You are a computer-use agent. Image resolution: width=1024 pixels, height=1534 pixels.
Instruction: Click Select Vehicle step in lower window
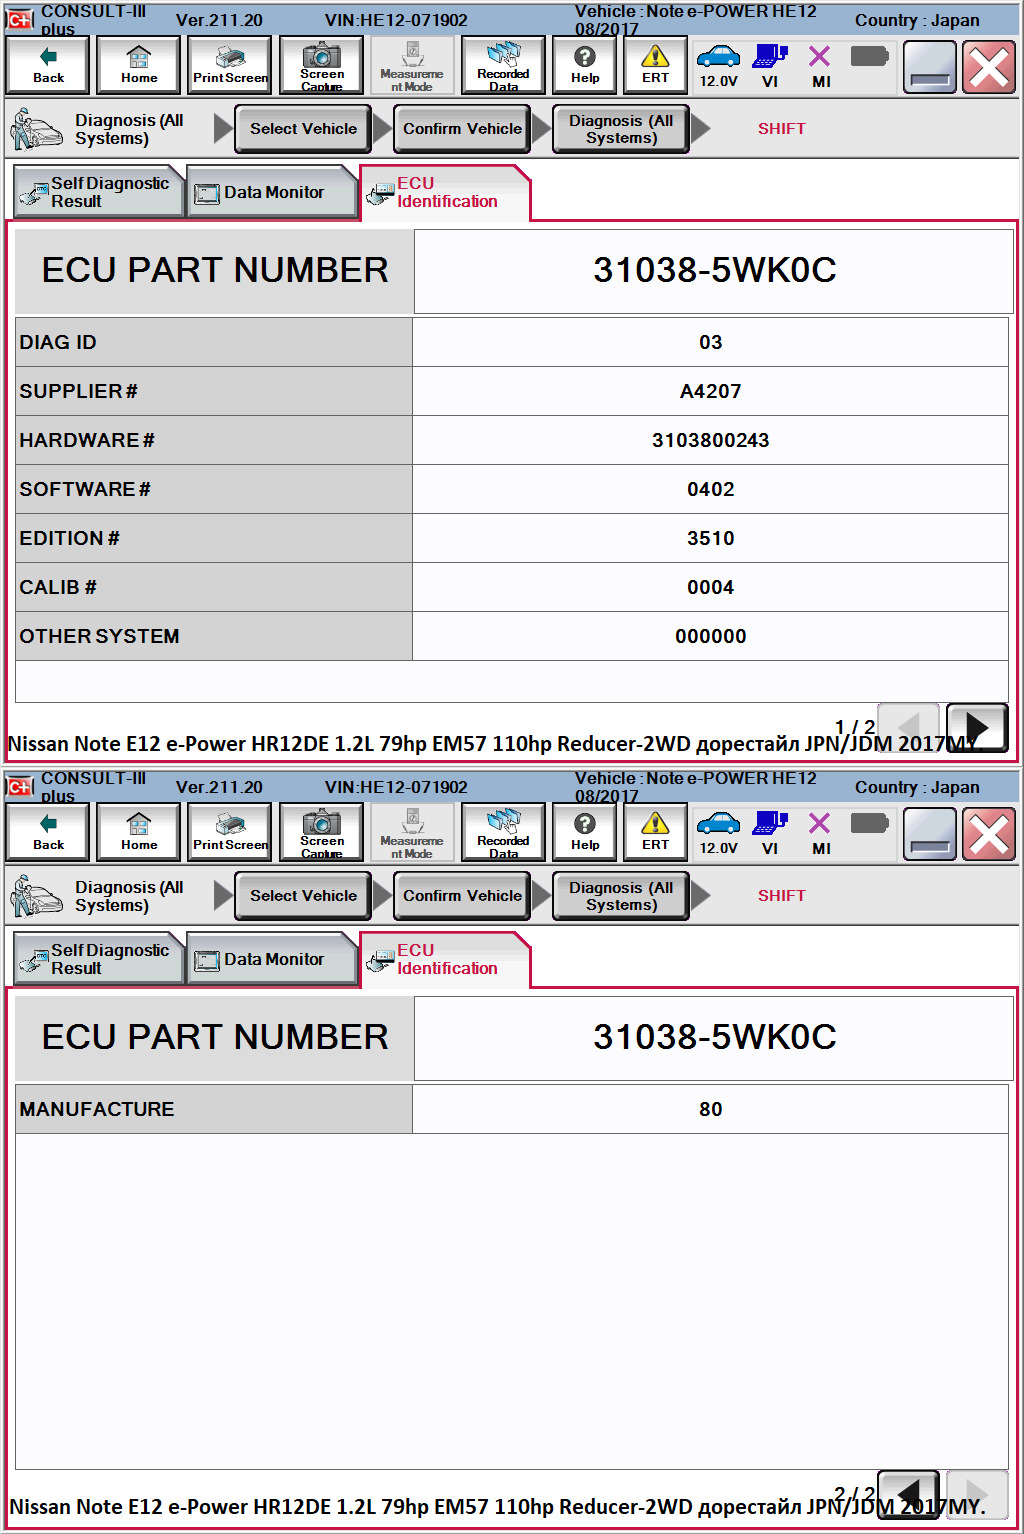303,896
